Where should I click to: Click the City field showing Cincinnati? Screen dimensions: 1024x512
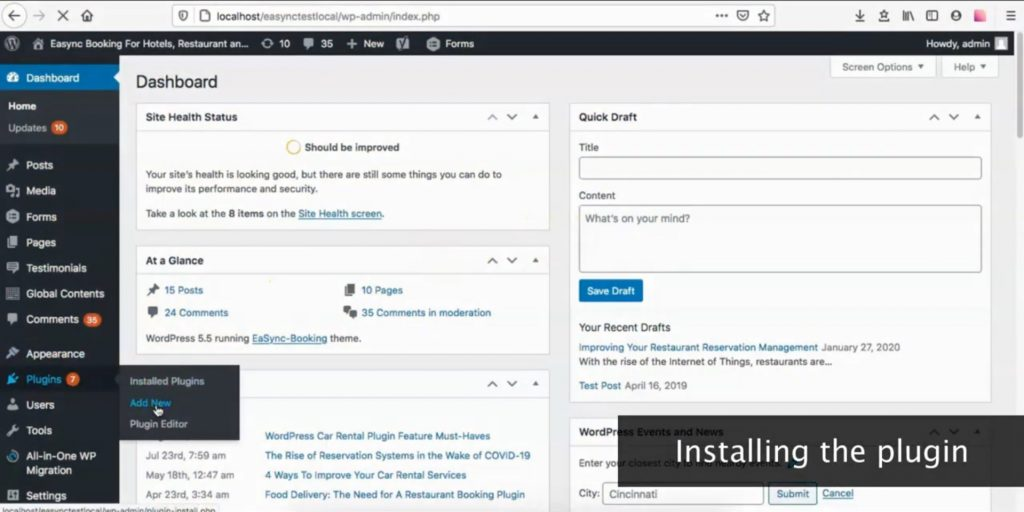pos(682,494)
